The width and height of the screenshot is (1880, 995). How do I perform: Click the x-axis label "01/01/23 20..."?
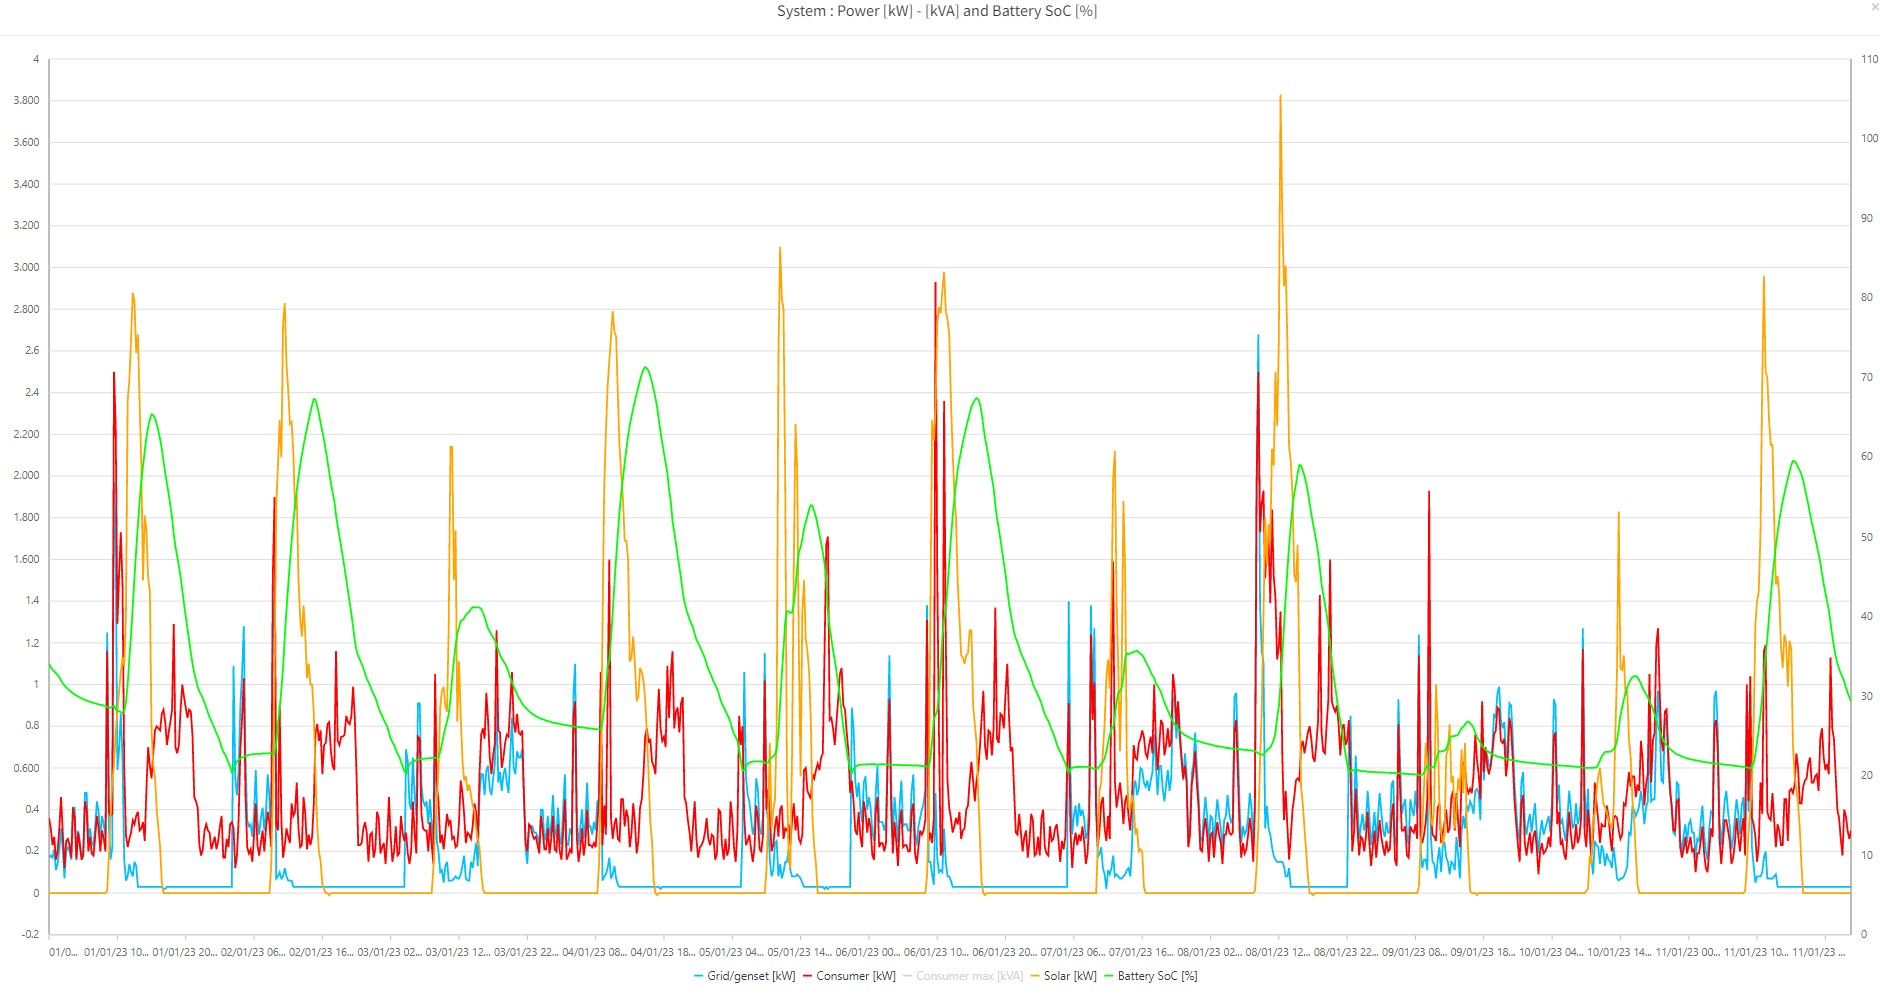[x=185, y=952]
